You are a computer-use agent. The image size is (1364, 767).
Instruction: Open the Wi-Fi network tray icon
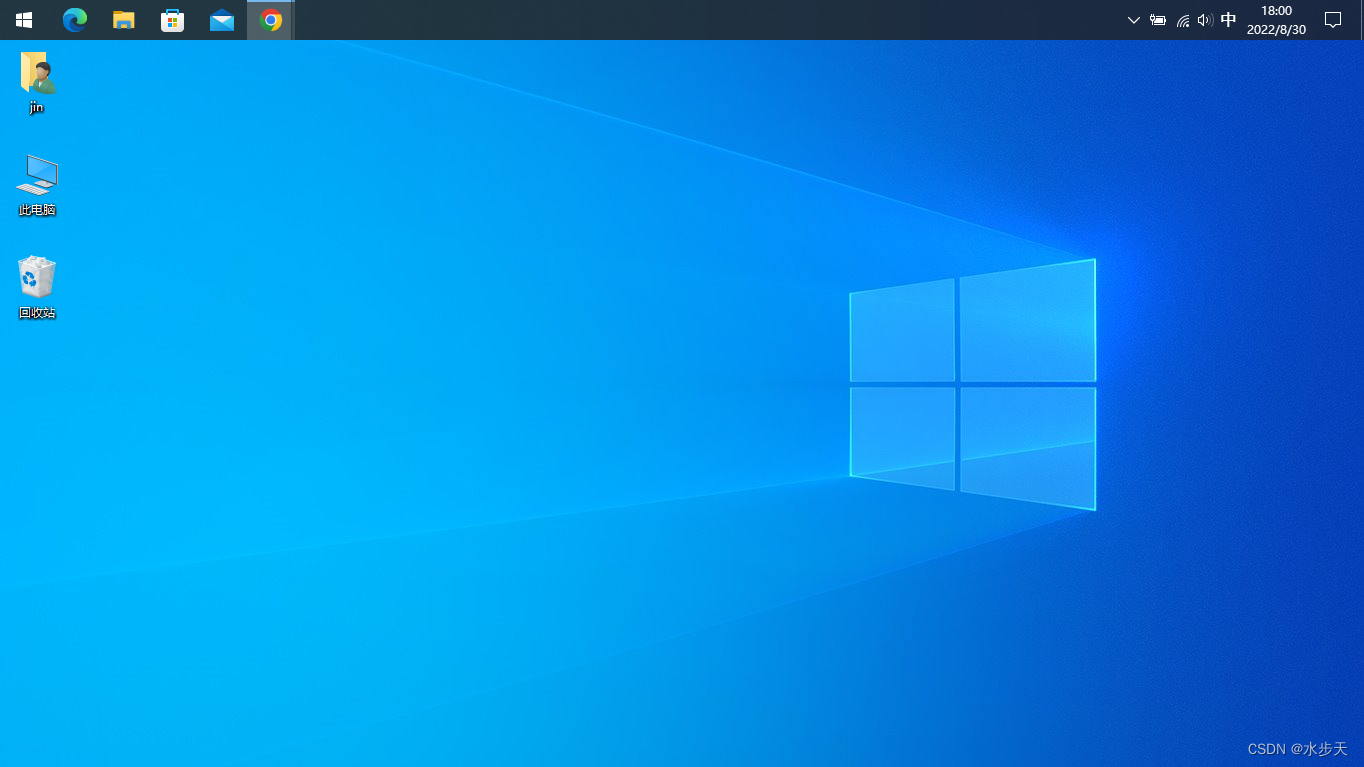coord(1182,20)
